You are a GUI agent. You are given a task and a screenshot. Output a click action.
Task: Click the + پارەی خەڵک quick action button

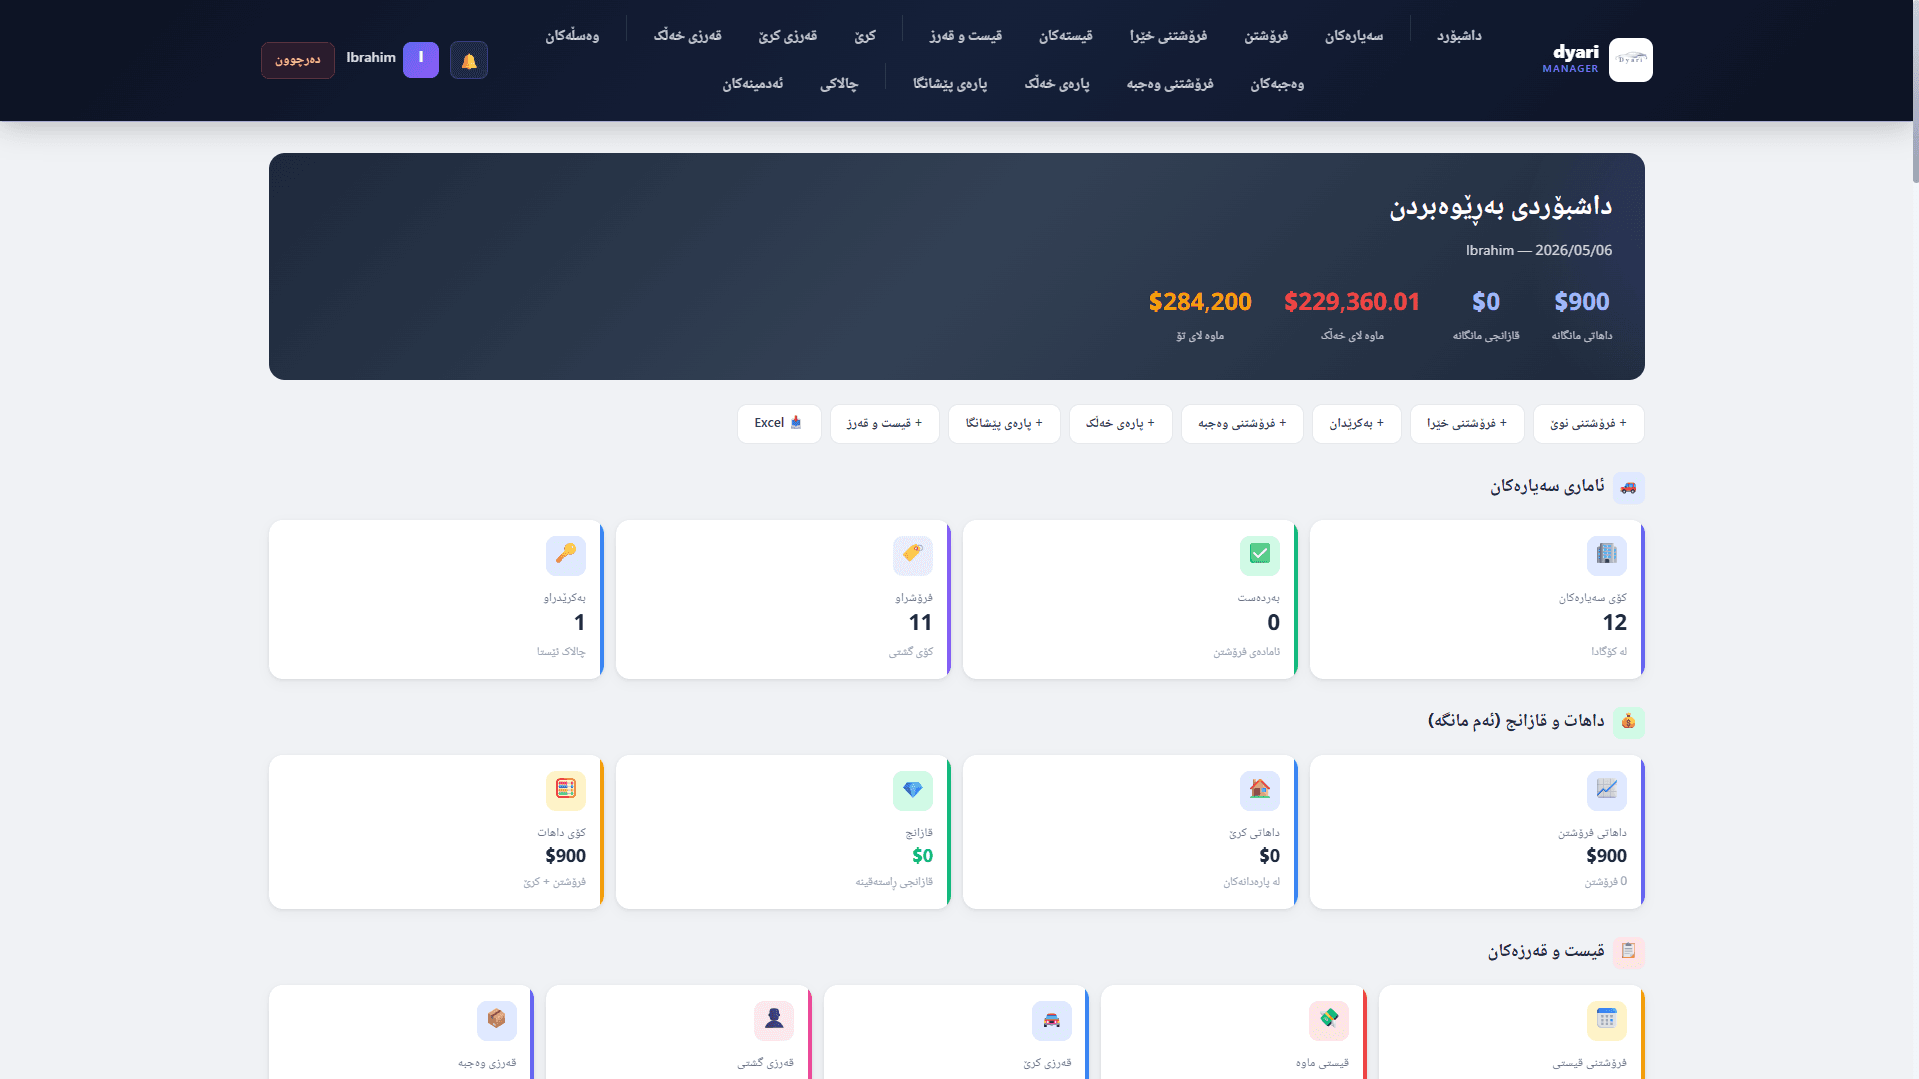click(1120, 424)
